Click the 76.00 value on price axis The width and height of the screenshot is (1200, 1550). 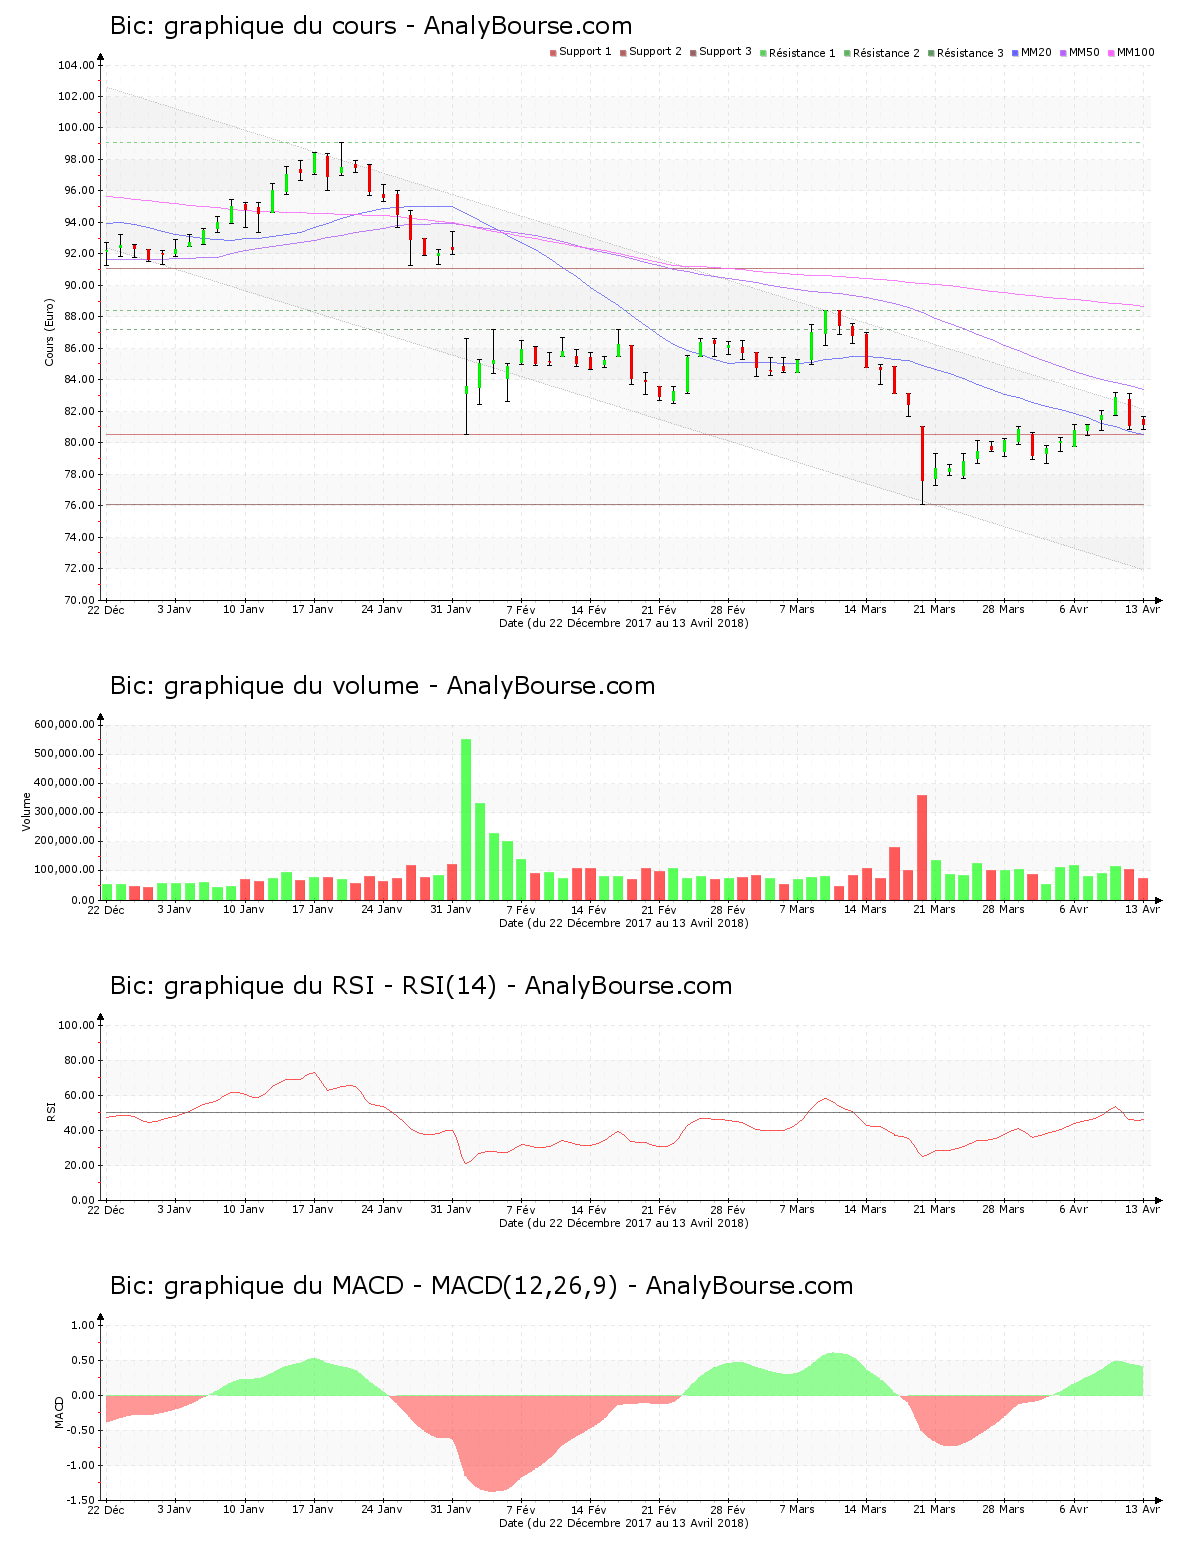(79, 506)
